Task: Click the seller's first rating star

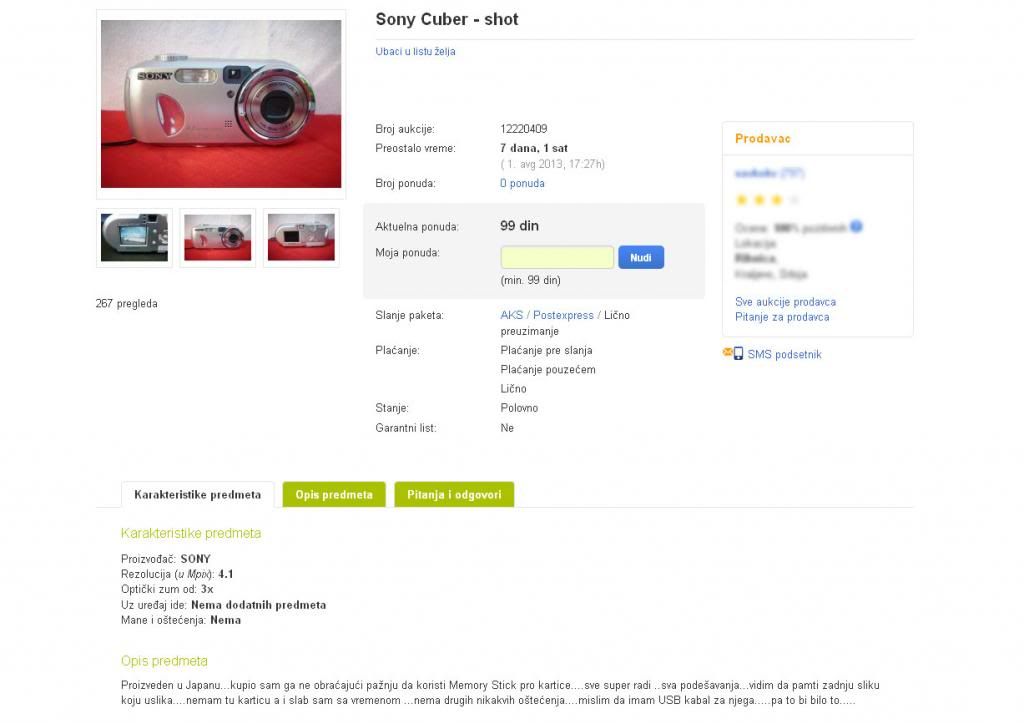Action: point(742,200)
